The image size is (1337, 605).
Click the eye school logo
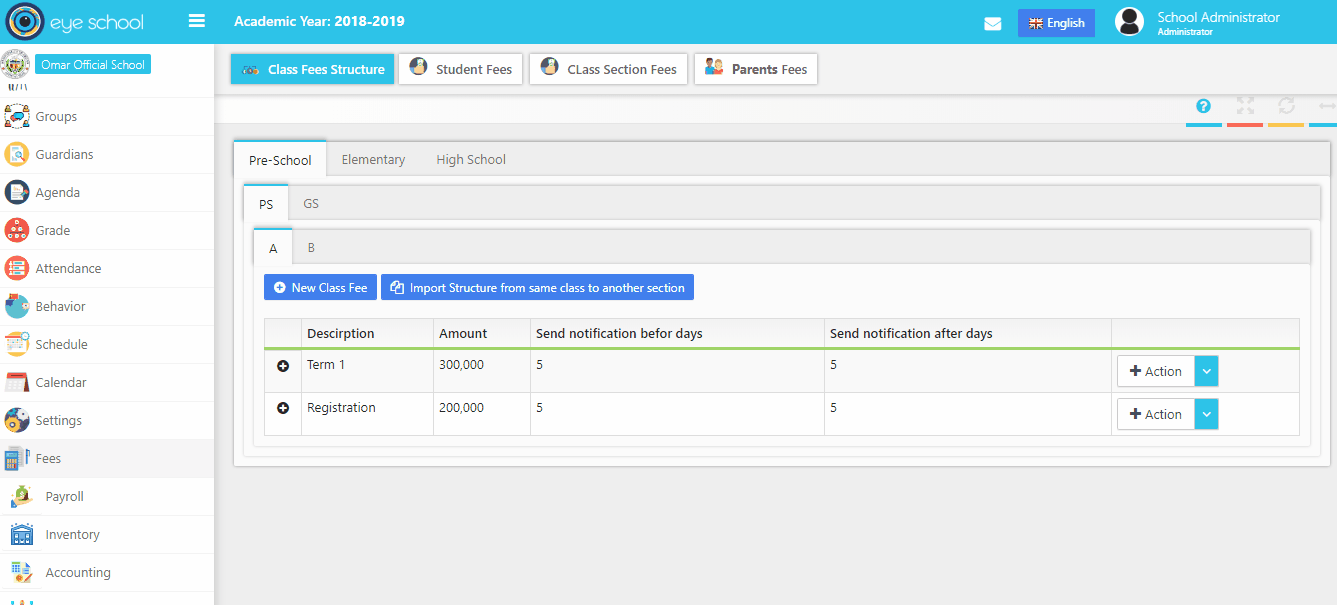point(75,22)
